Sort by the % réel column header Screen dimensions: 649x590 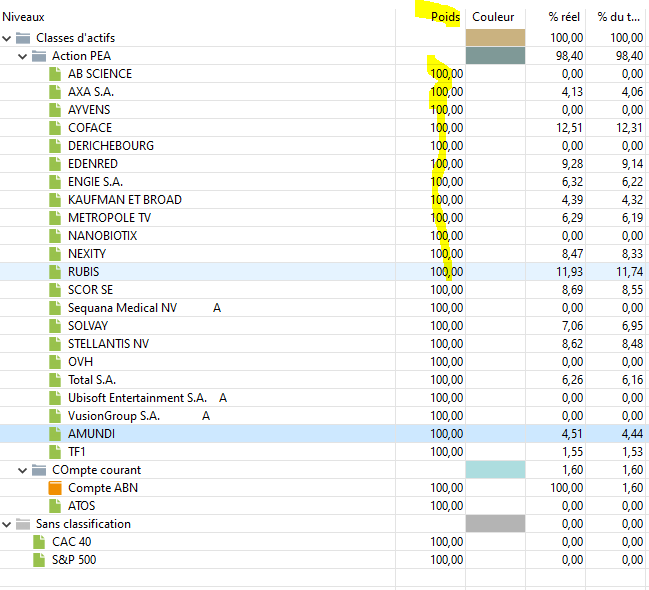point(564,17)
